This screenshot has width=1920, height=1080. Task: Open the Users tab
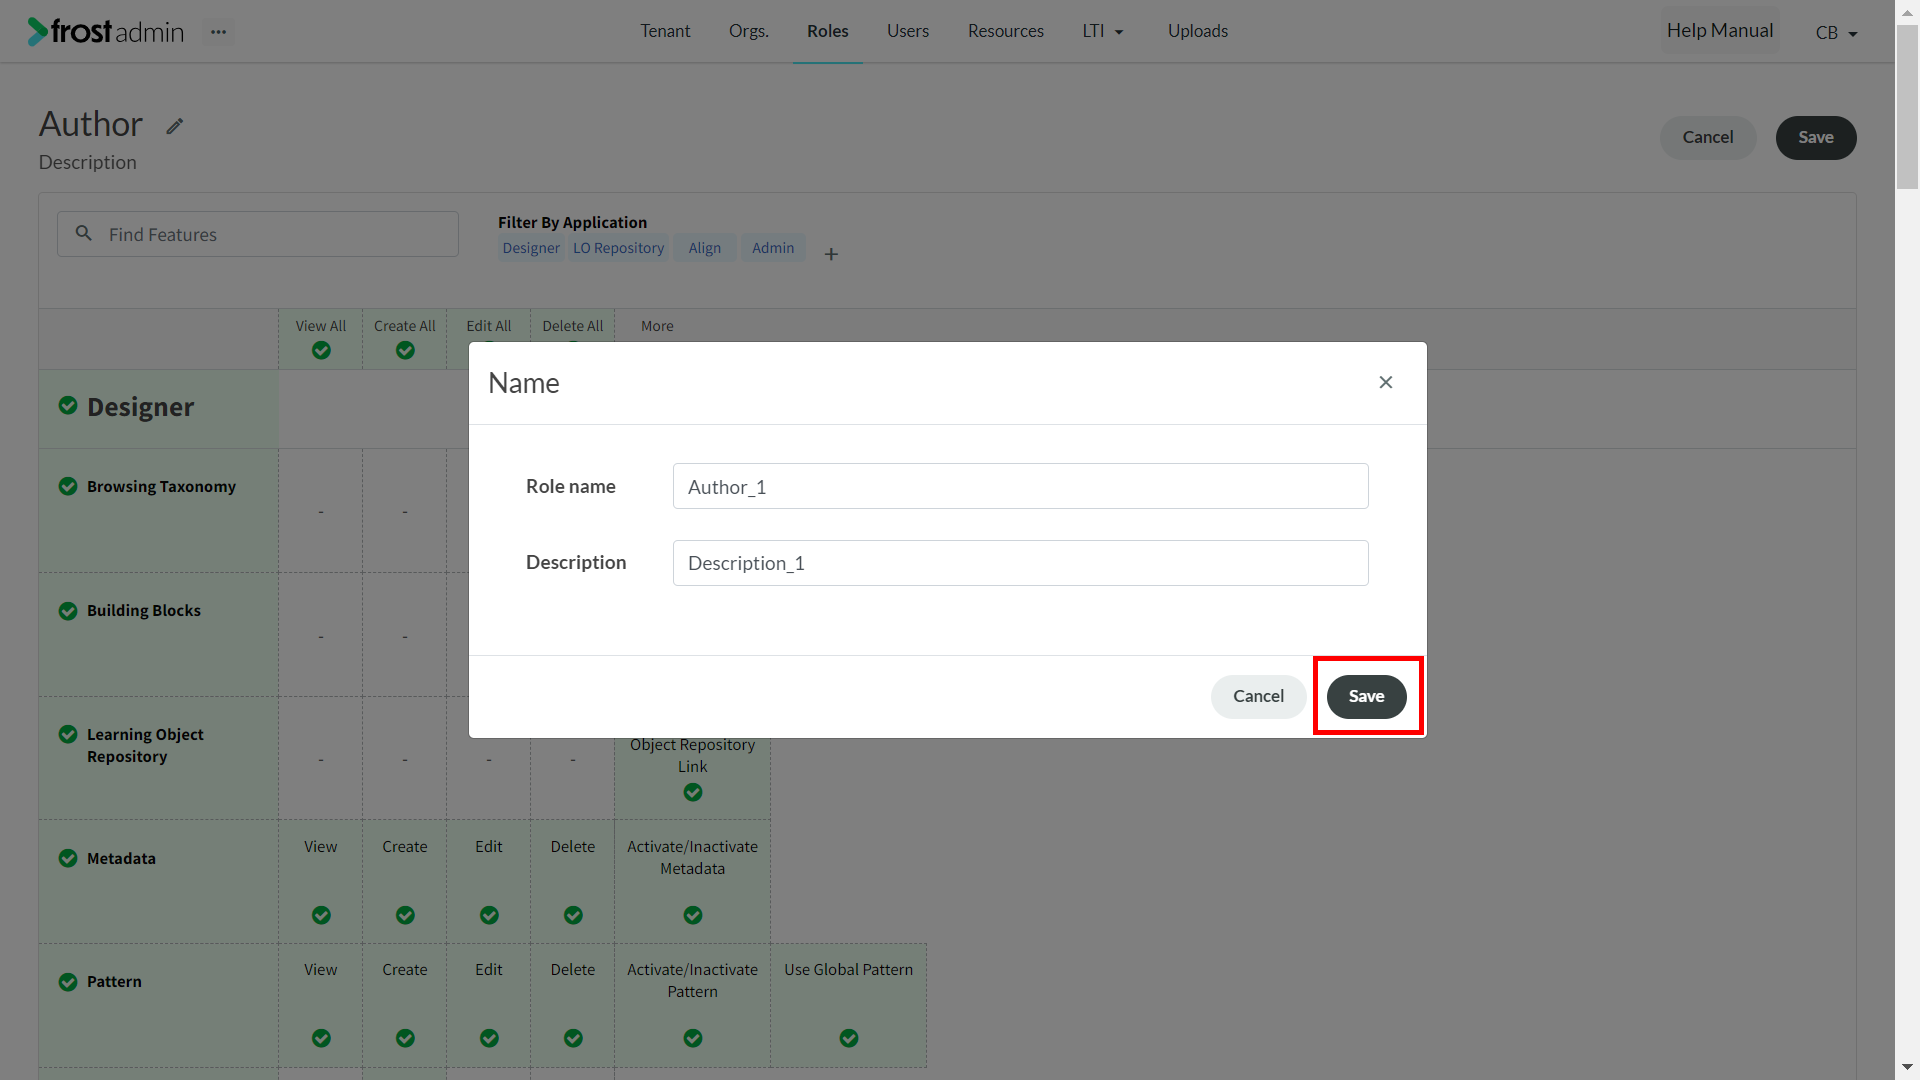[908, 32]
